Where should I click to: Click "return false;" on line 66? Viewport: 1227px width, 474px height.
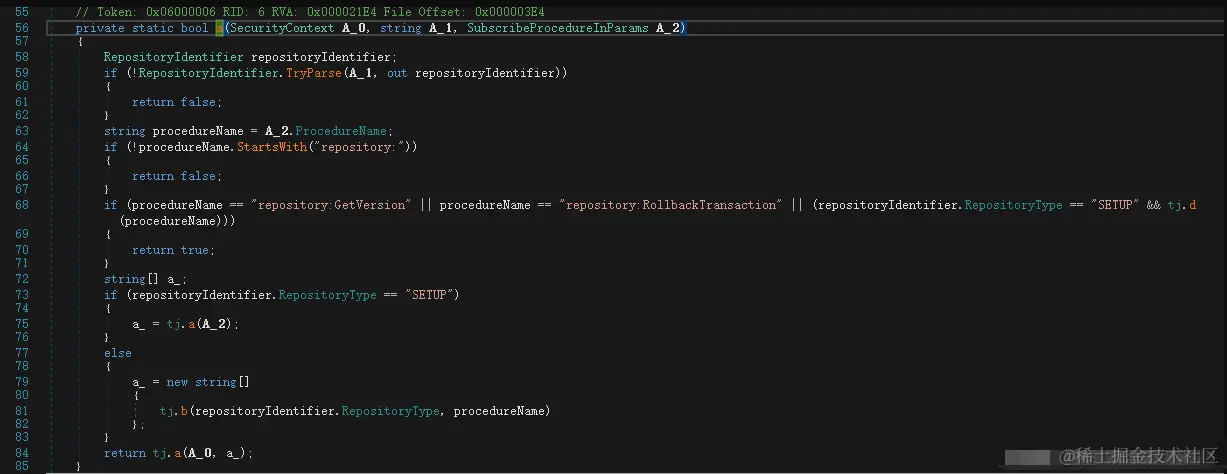pyautogui.click(x=177, y=176)
